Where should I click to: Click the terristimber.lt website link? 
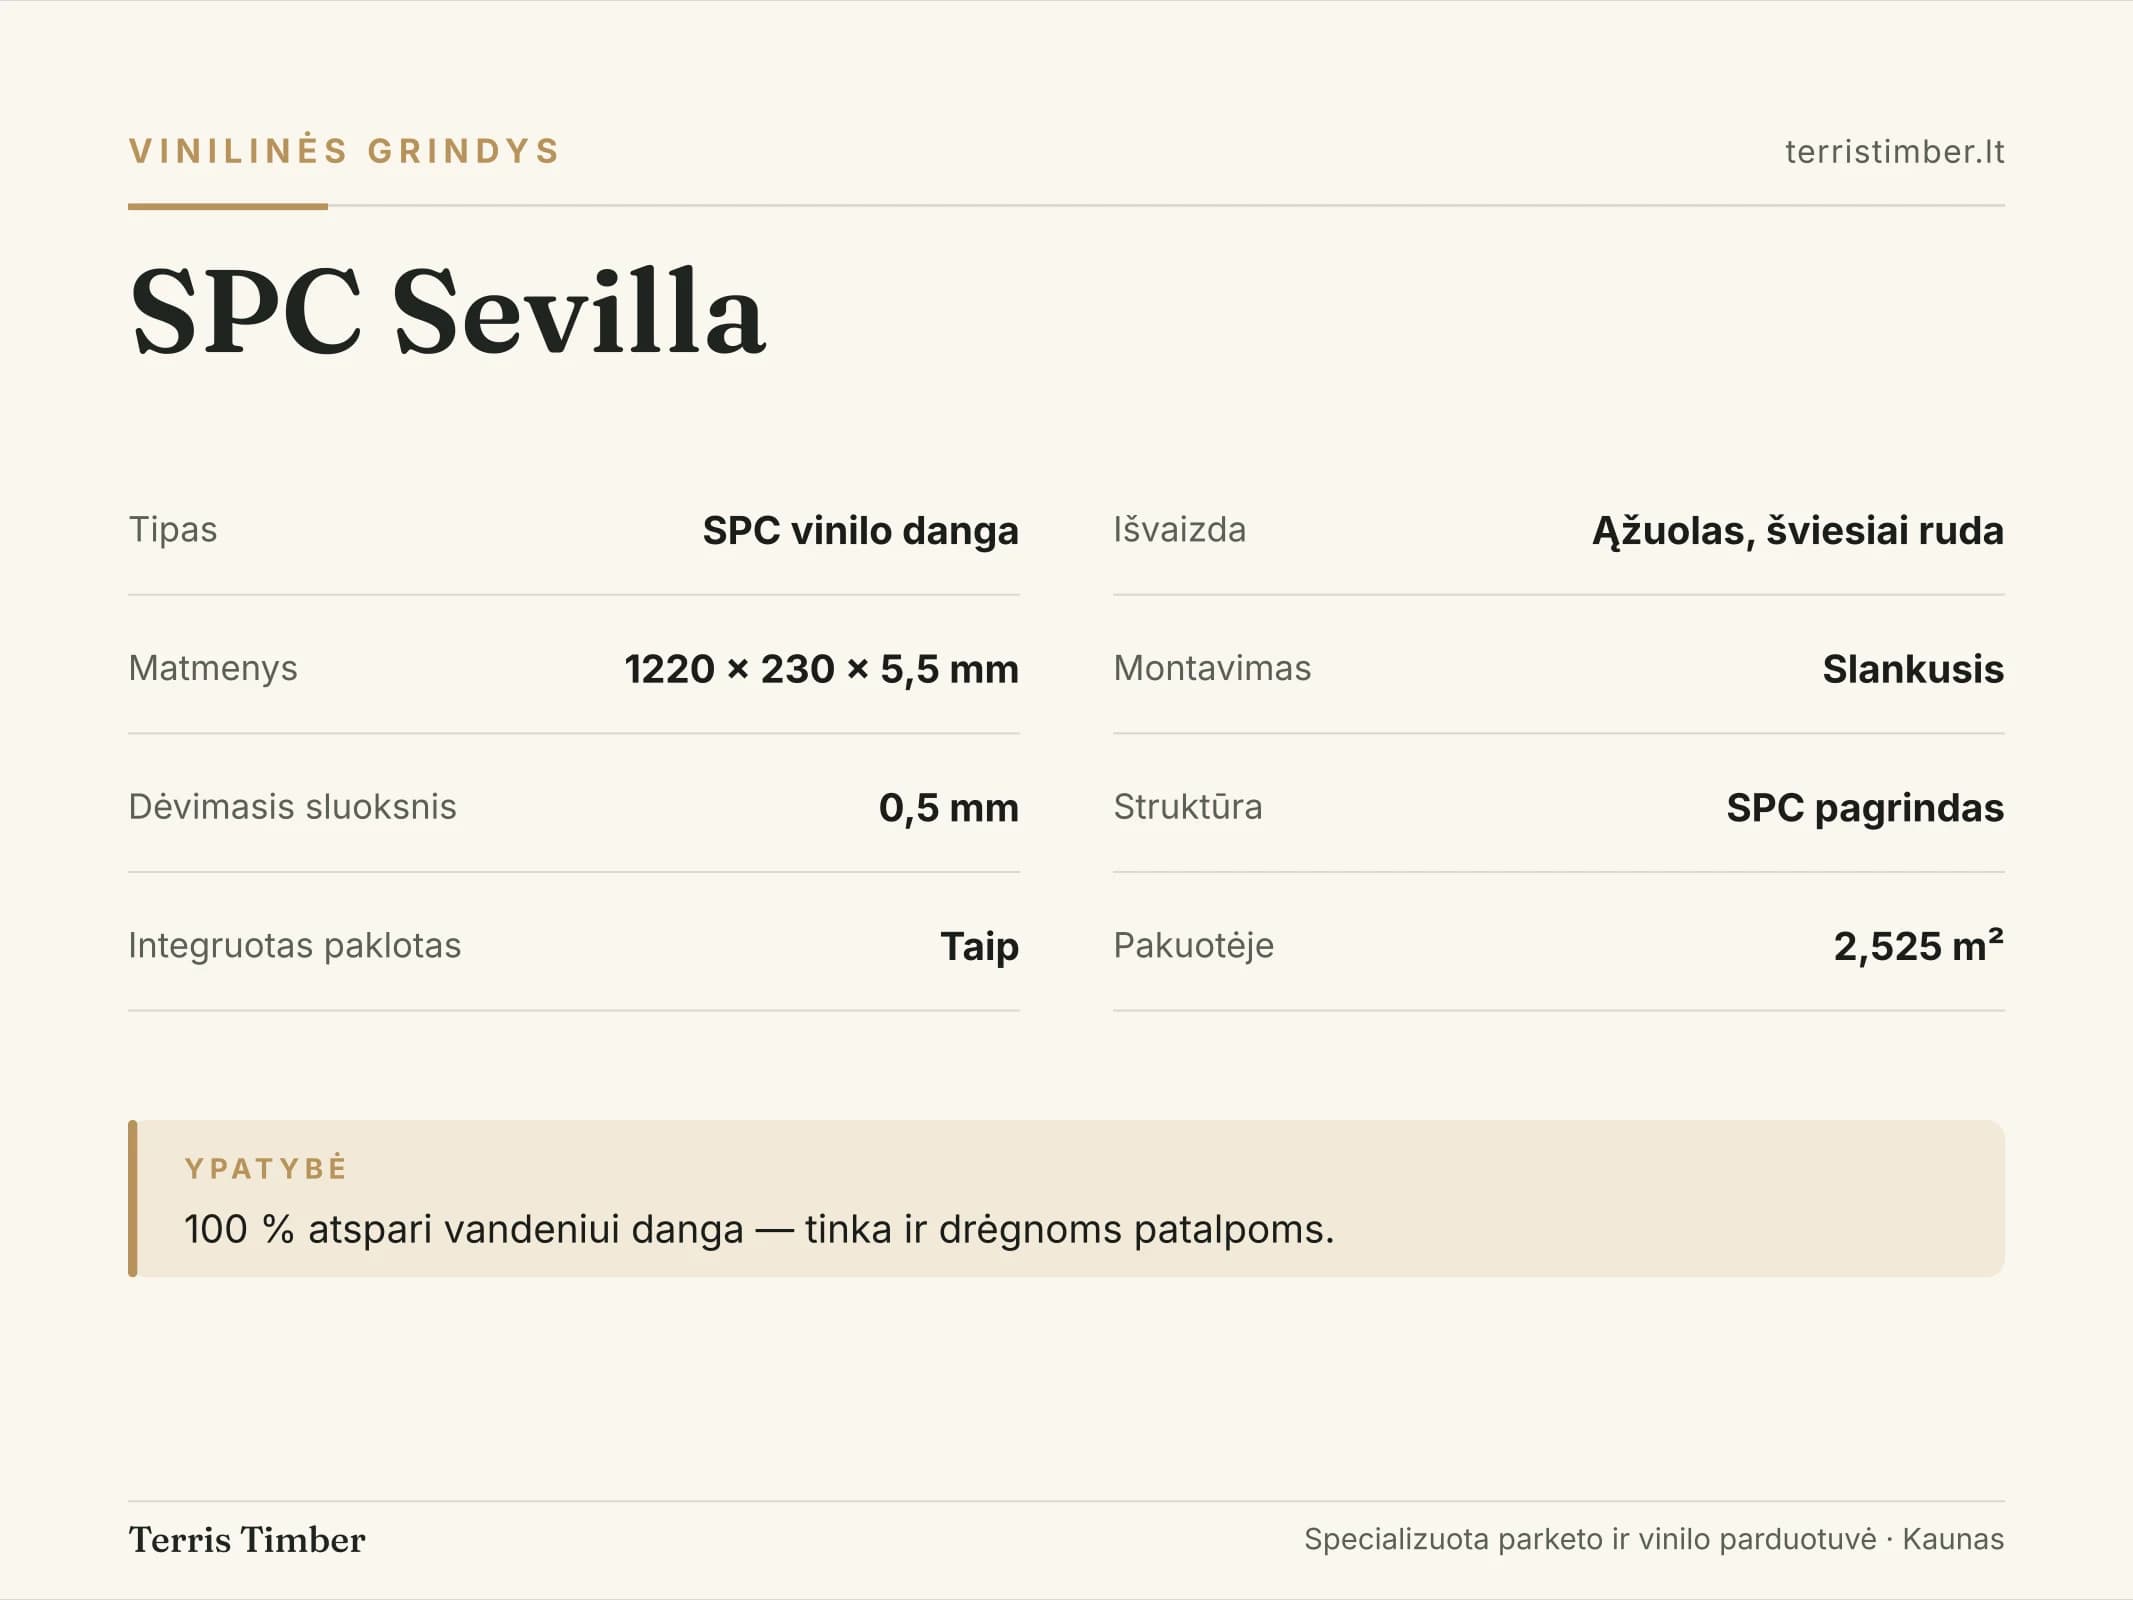point(1894,152)
